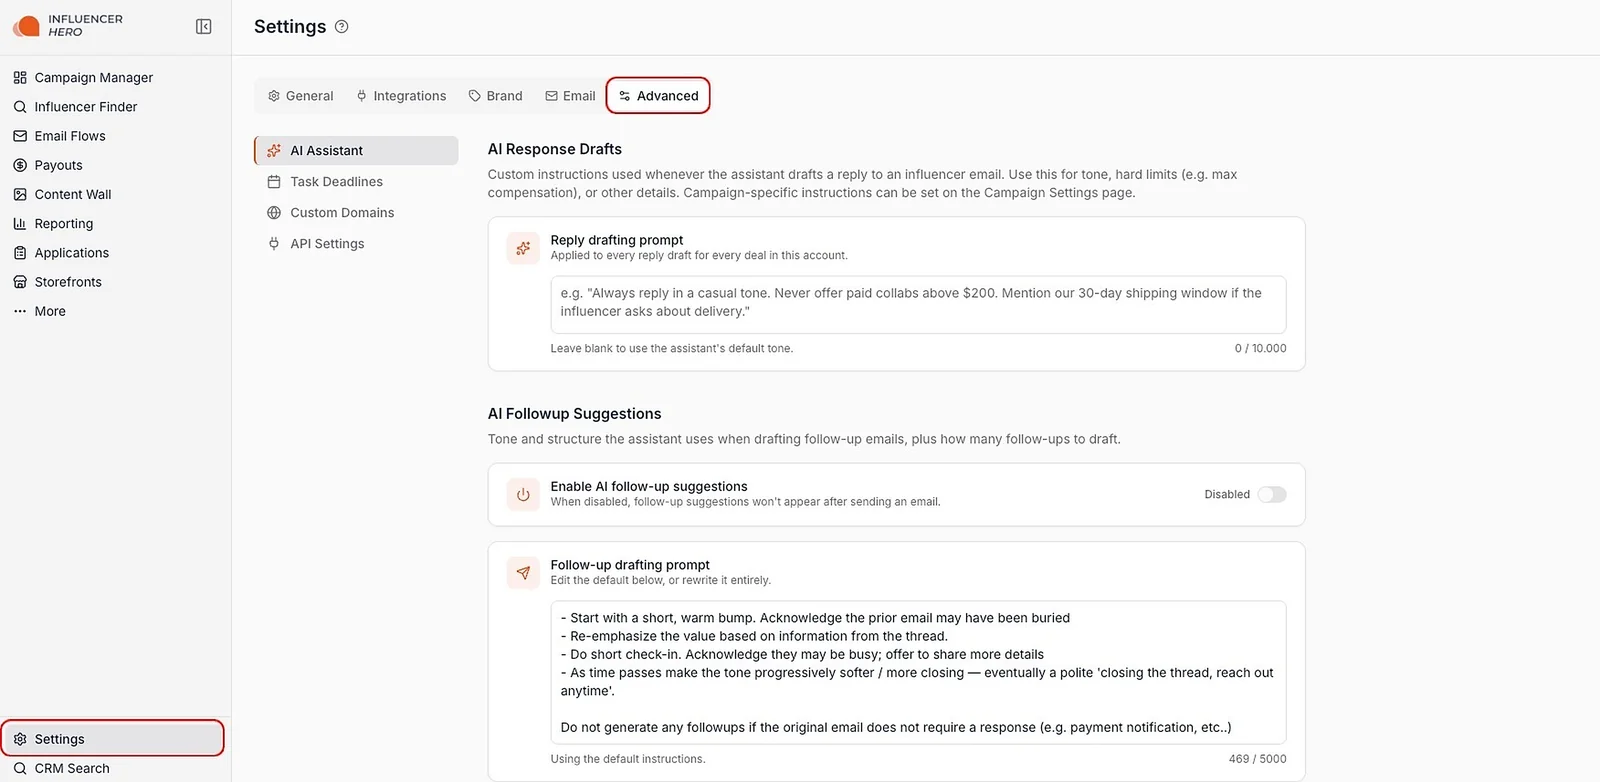Switch to the General settings tab
Screen dimensions: 1600x782
[301, 96]
